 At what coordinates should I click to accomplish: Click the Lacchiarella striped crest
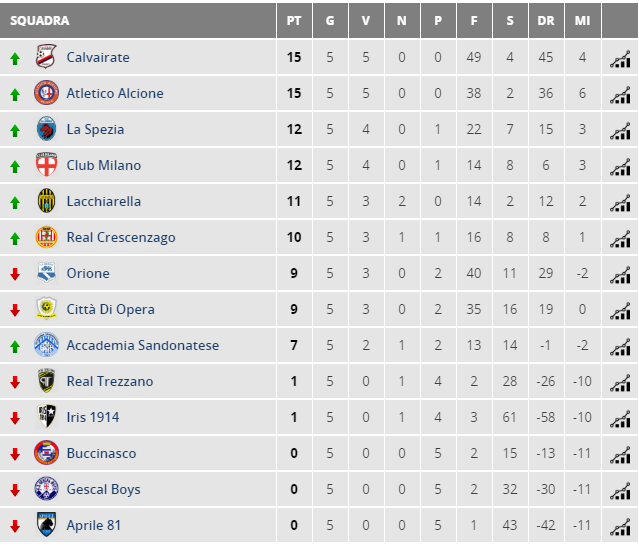click(x=46, y=201)
